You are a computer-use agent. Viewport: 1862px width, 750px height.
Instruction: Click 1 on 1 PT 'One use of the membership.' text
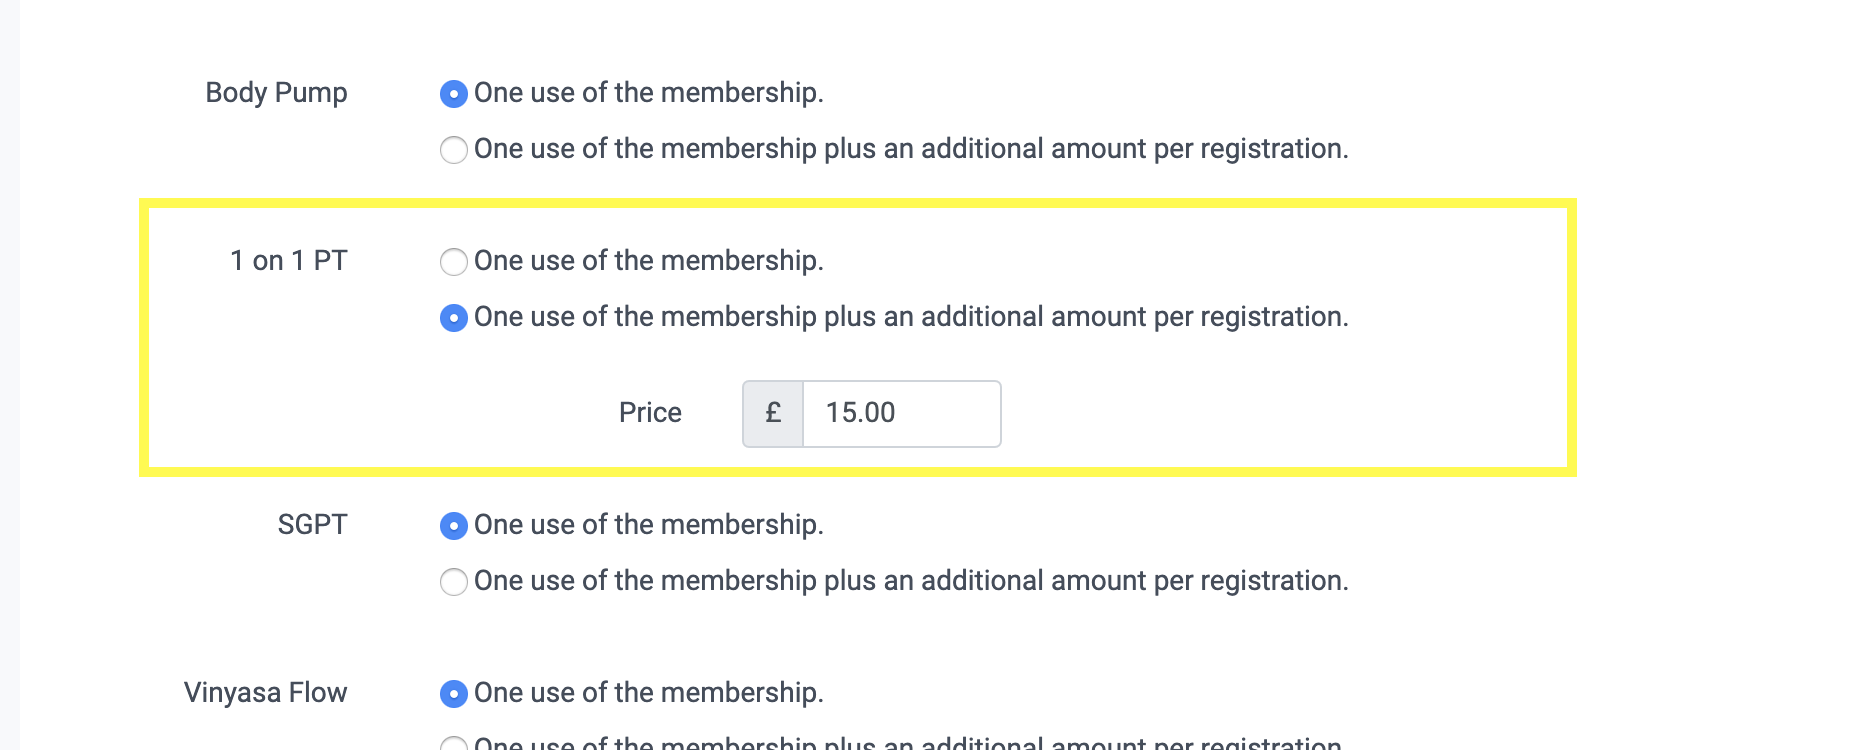click(x=648, y=261)
